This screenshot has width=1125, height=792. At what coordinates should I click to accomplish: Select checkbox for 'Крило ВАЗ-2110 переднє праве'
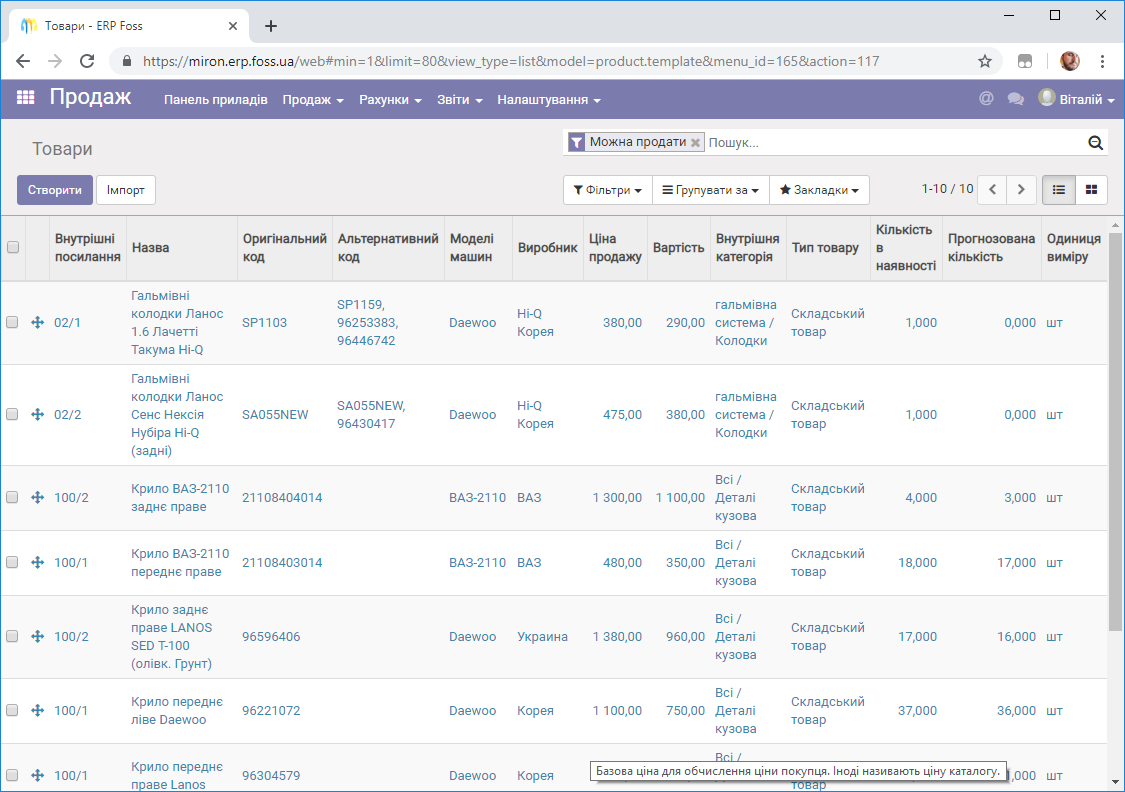click(x=12, y=563)
